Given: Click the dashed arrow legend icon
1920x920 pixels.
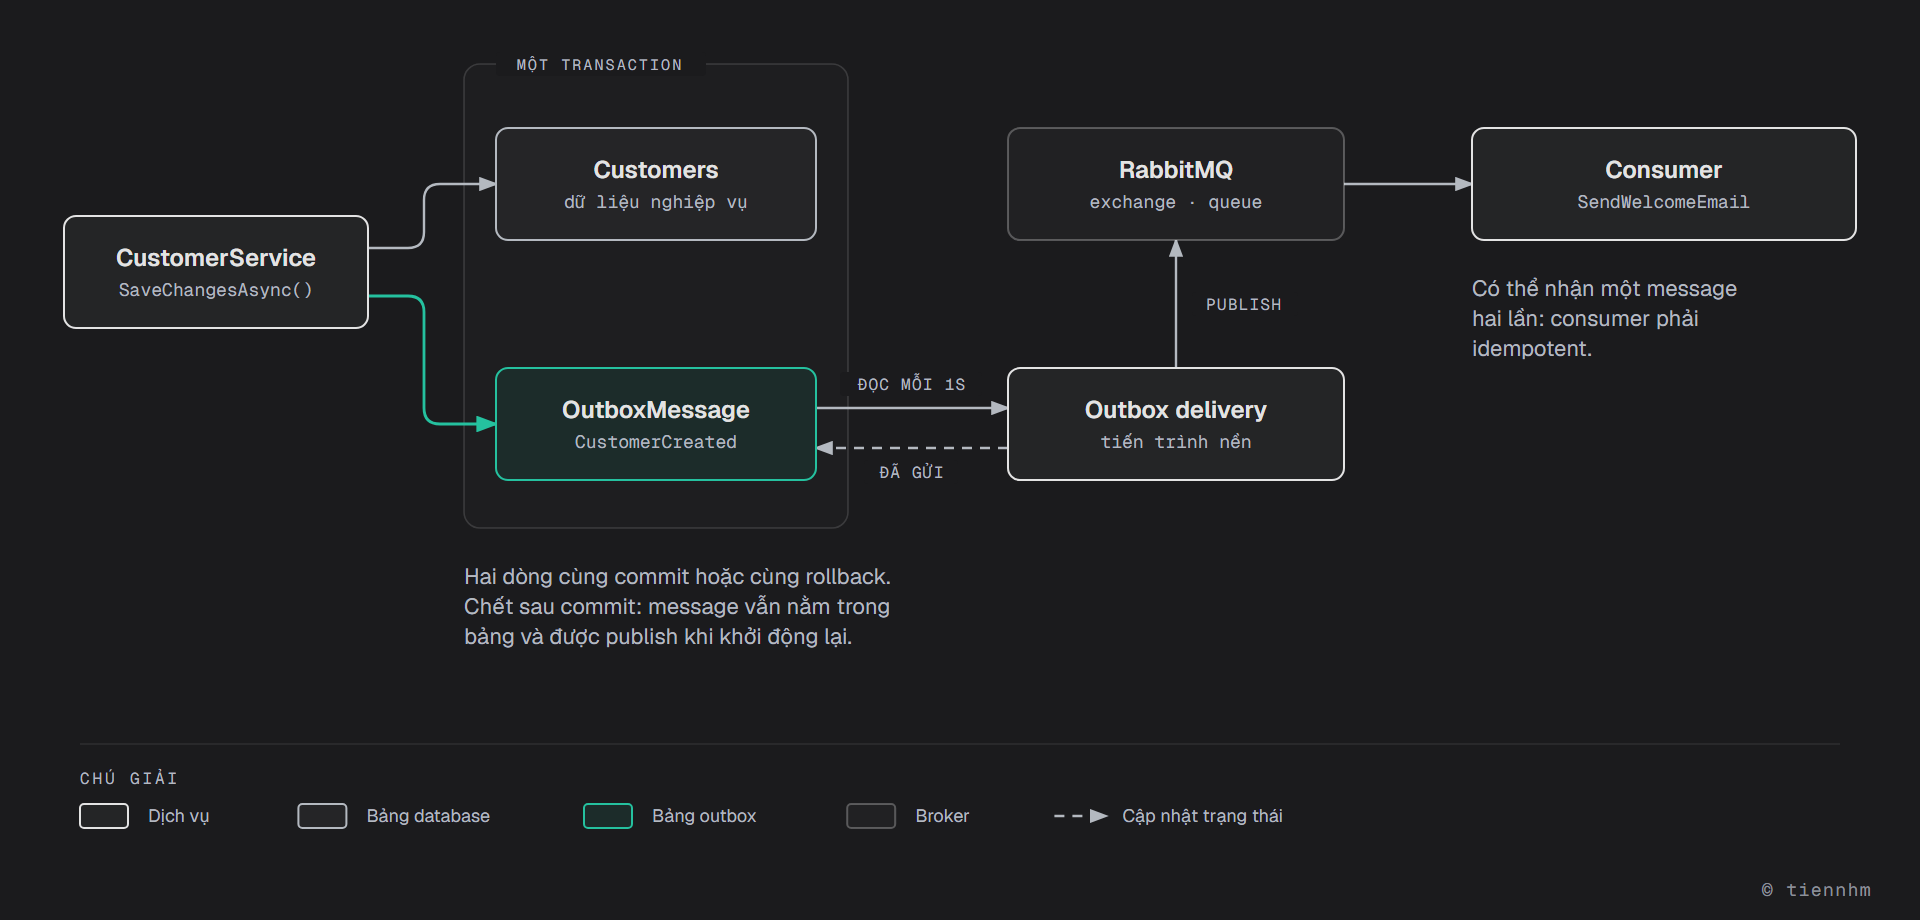Looking at the screenshot, I should tap(1081, 816).
